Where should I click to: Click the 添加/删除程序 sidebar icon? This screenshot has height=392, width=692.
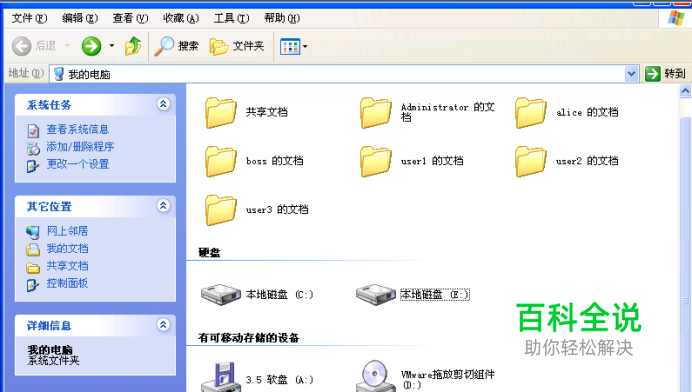click(x=33, y=148)
